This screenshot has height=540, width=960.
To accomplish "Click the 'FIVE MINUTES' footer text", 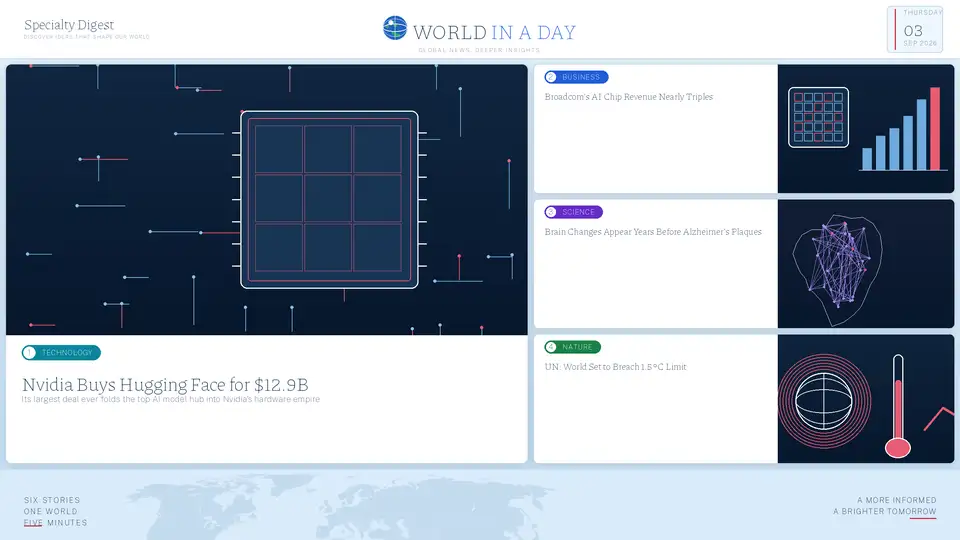I will (56, 523).
